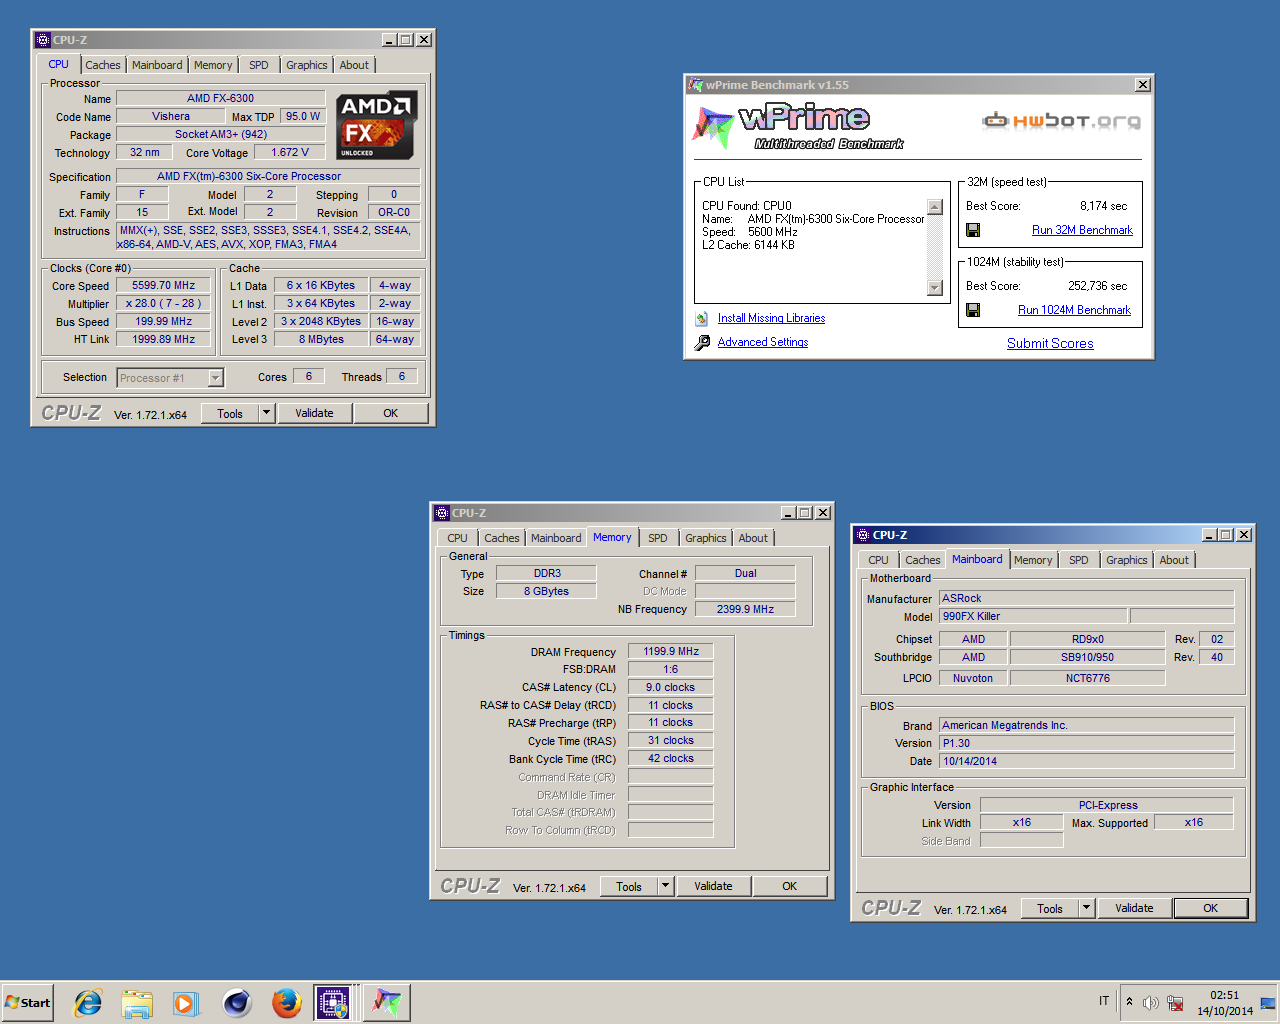Switch to SPD tab in CPU window
The image size is (1280, 1024).
[259, 65]
